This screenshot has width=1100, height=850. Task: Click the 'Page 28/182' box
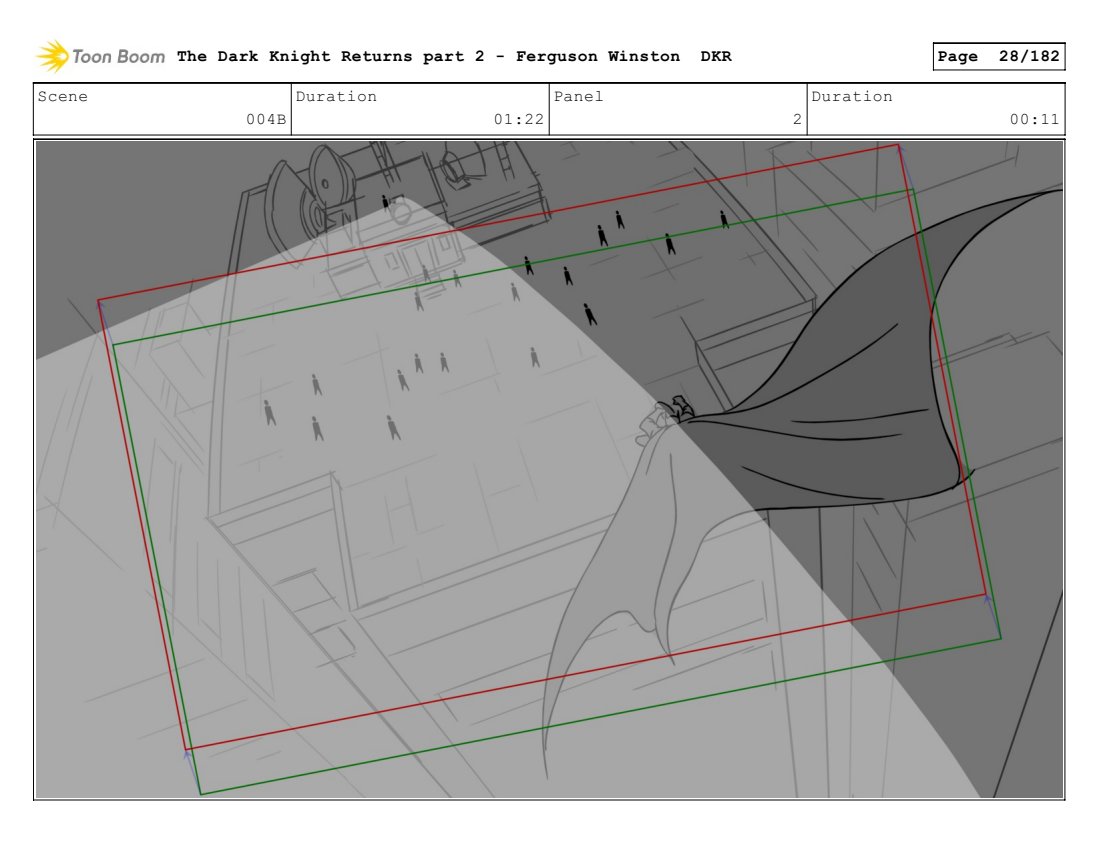(998, 56)
